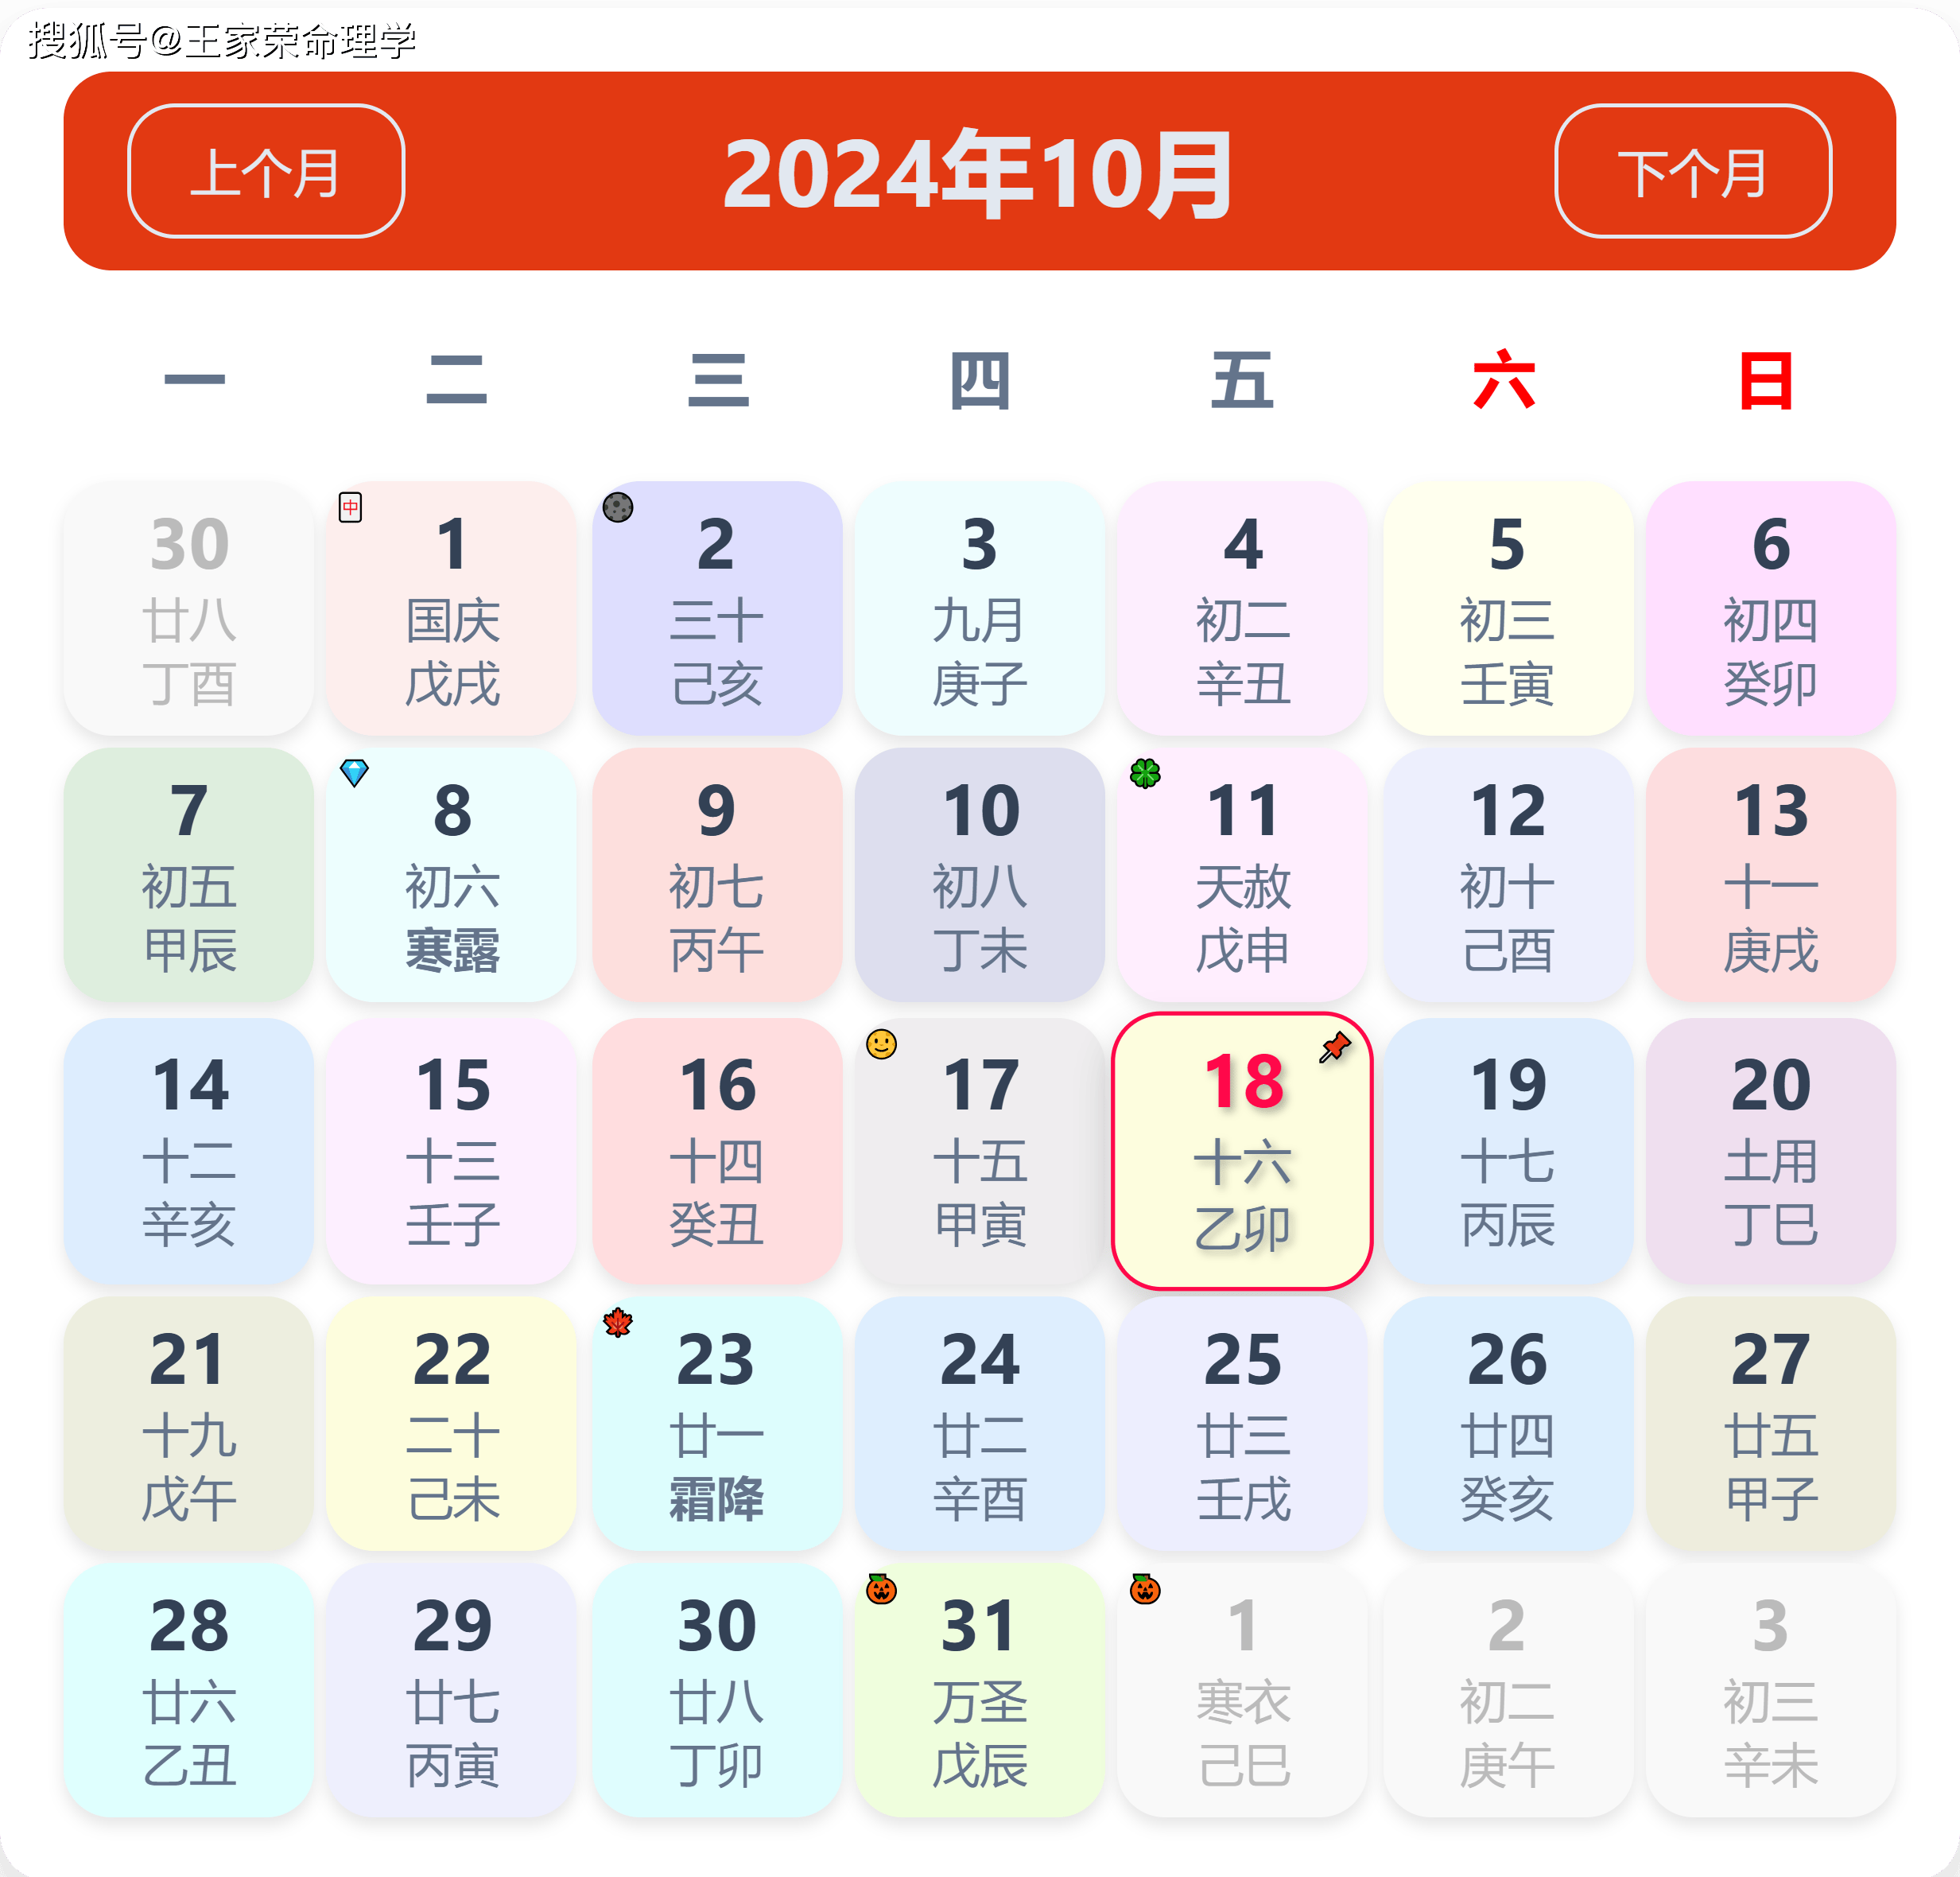Select October 9 初七 丙午 cell
Screen dimensions: 1960x1877
coord(717,875)
